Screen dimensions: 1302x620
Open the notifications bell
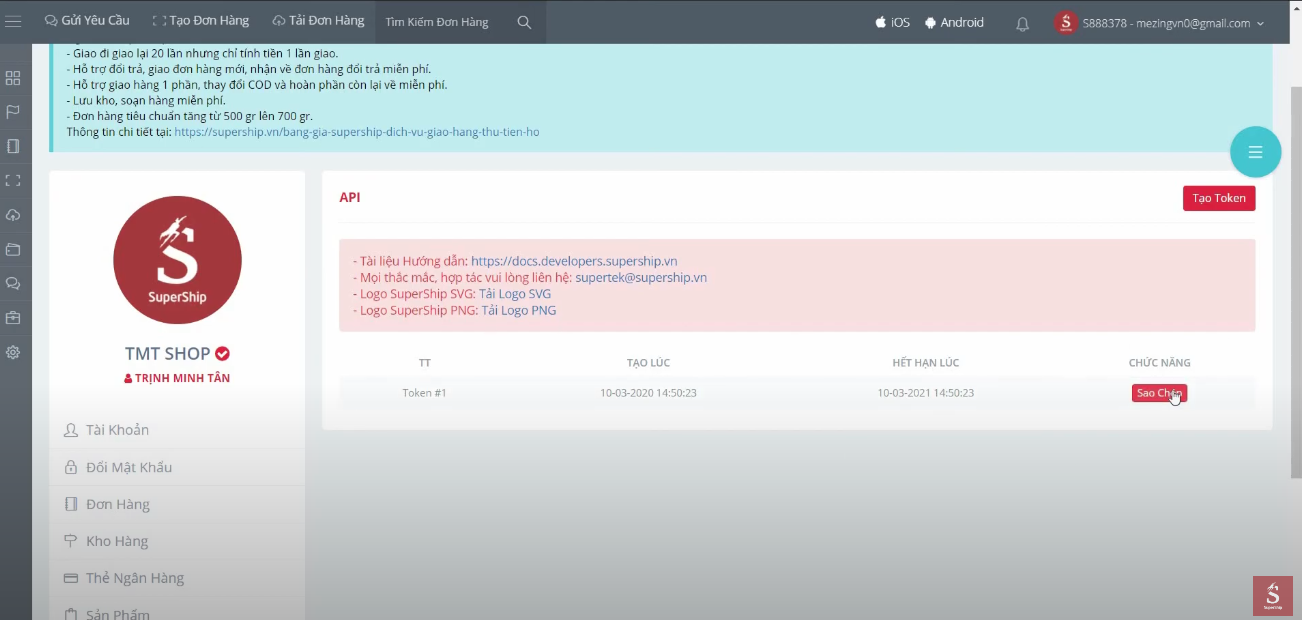click(1022, 24)
